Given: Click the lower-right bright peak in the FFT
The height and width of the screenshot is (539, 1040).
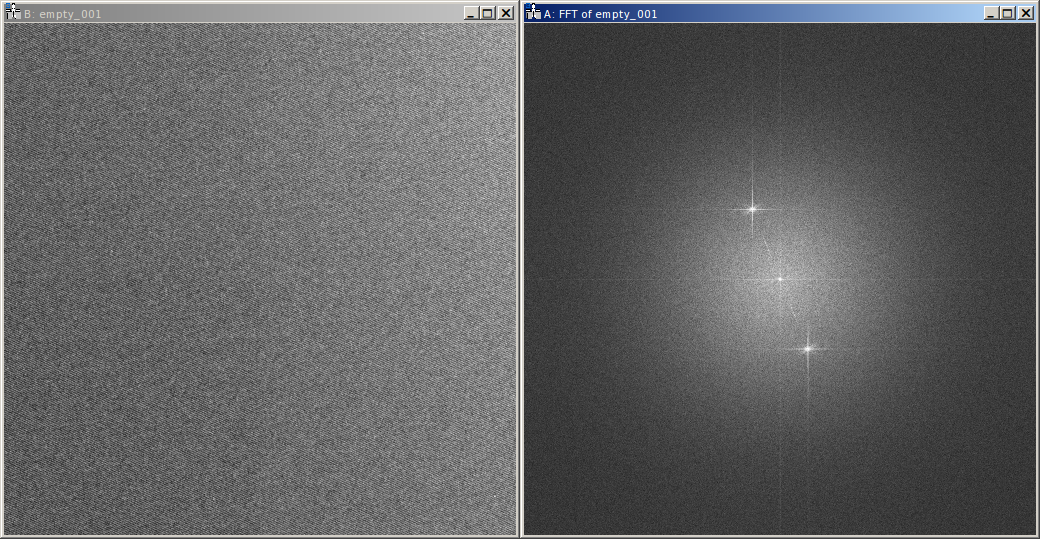Looking at the screenshot, I should point(808,349).
